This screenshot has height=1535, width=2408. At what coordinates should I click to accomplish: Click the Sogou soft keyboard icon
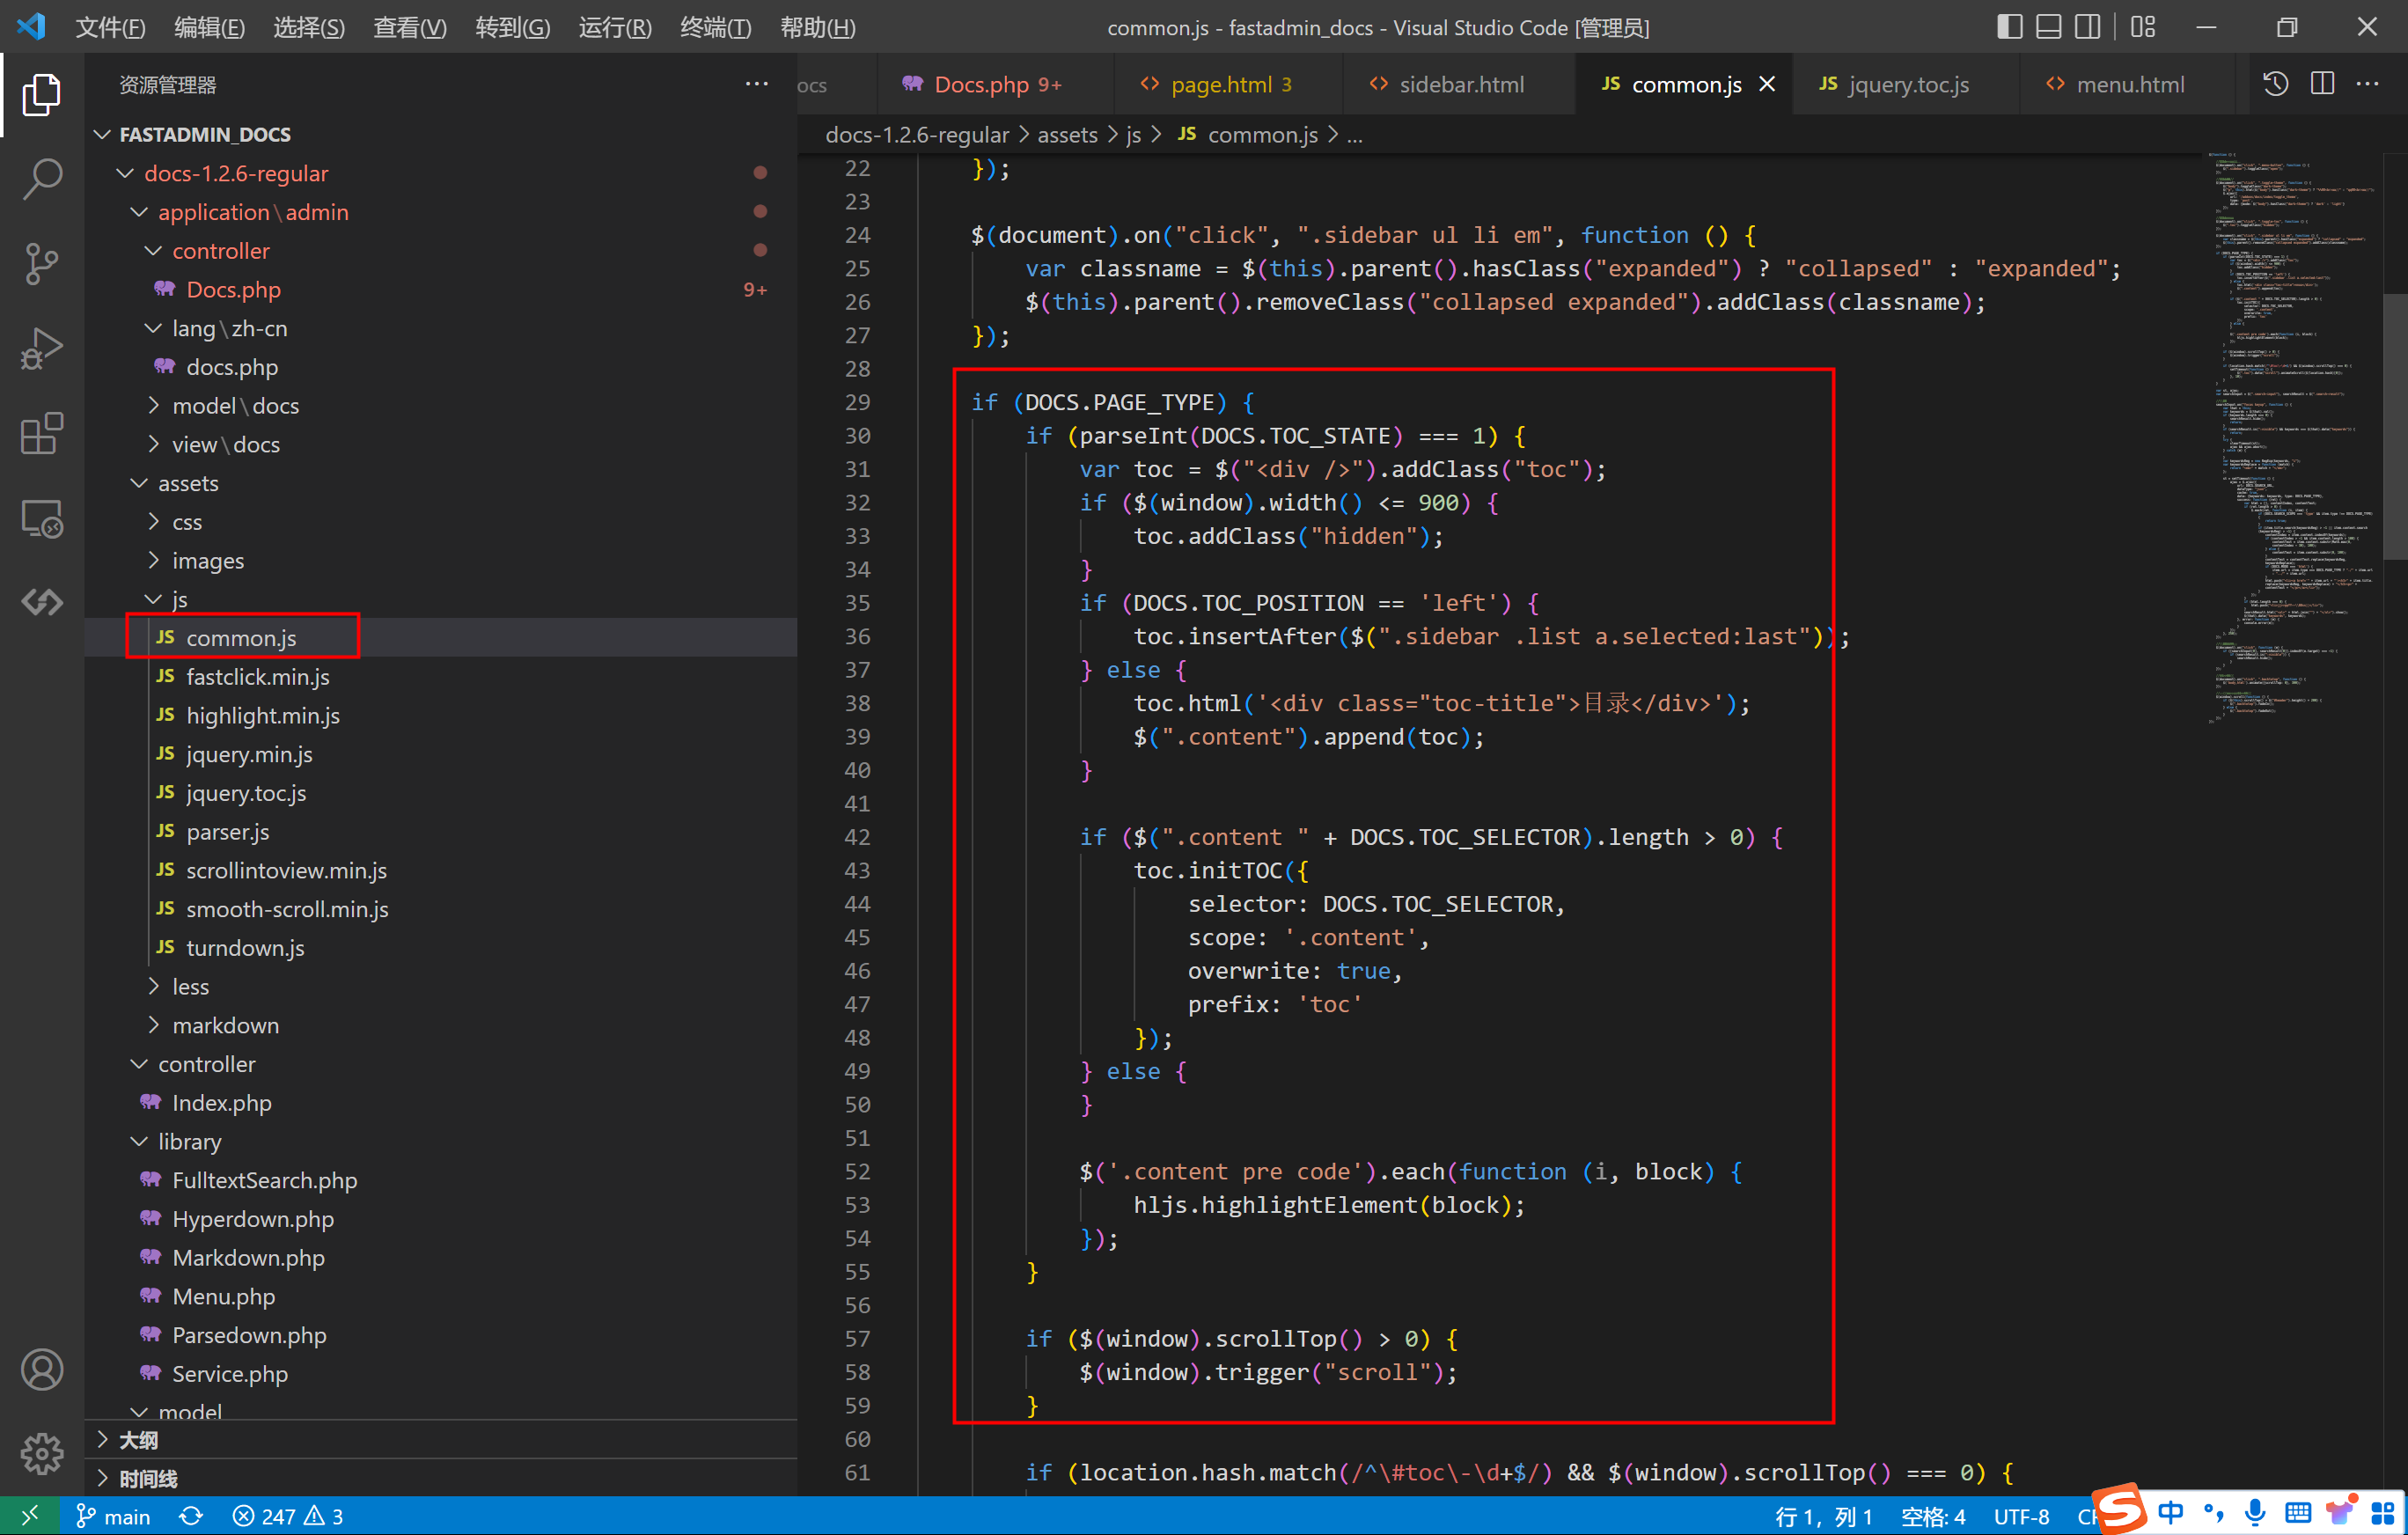[x=2298, y=1513]
